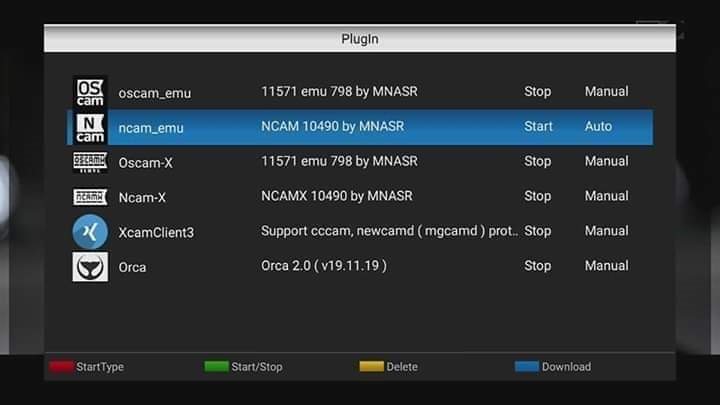
Task: Click Ncam-X's Manual start type
Action: coord(607,196)
